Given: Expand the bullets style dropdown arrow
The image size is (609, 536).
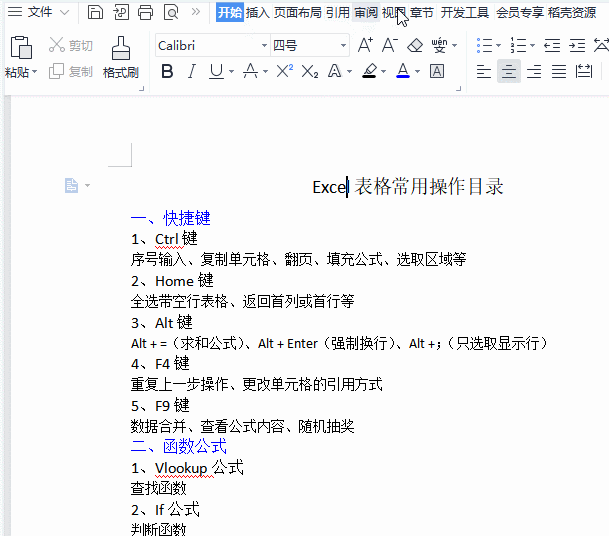Looking at the screenshot, I should (x=498, y=45).
